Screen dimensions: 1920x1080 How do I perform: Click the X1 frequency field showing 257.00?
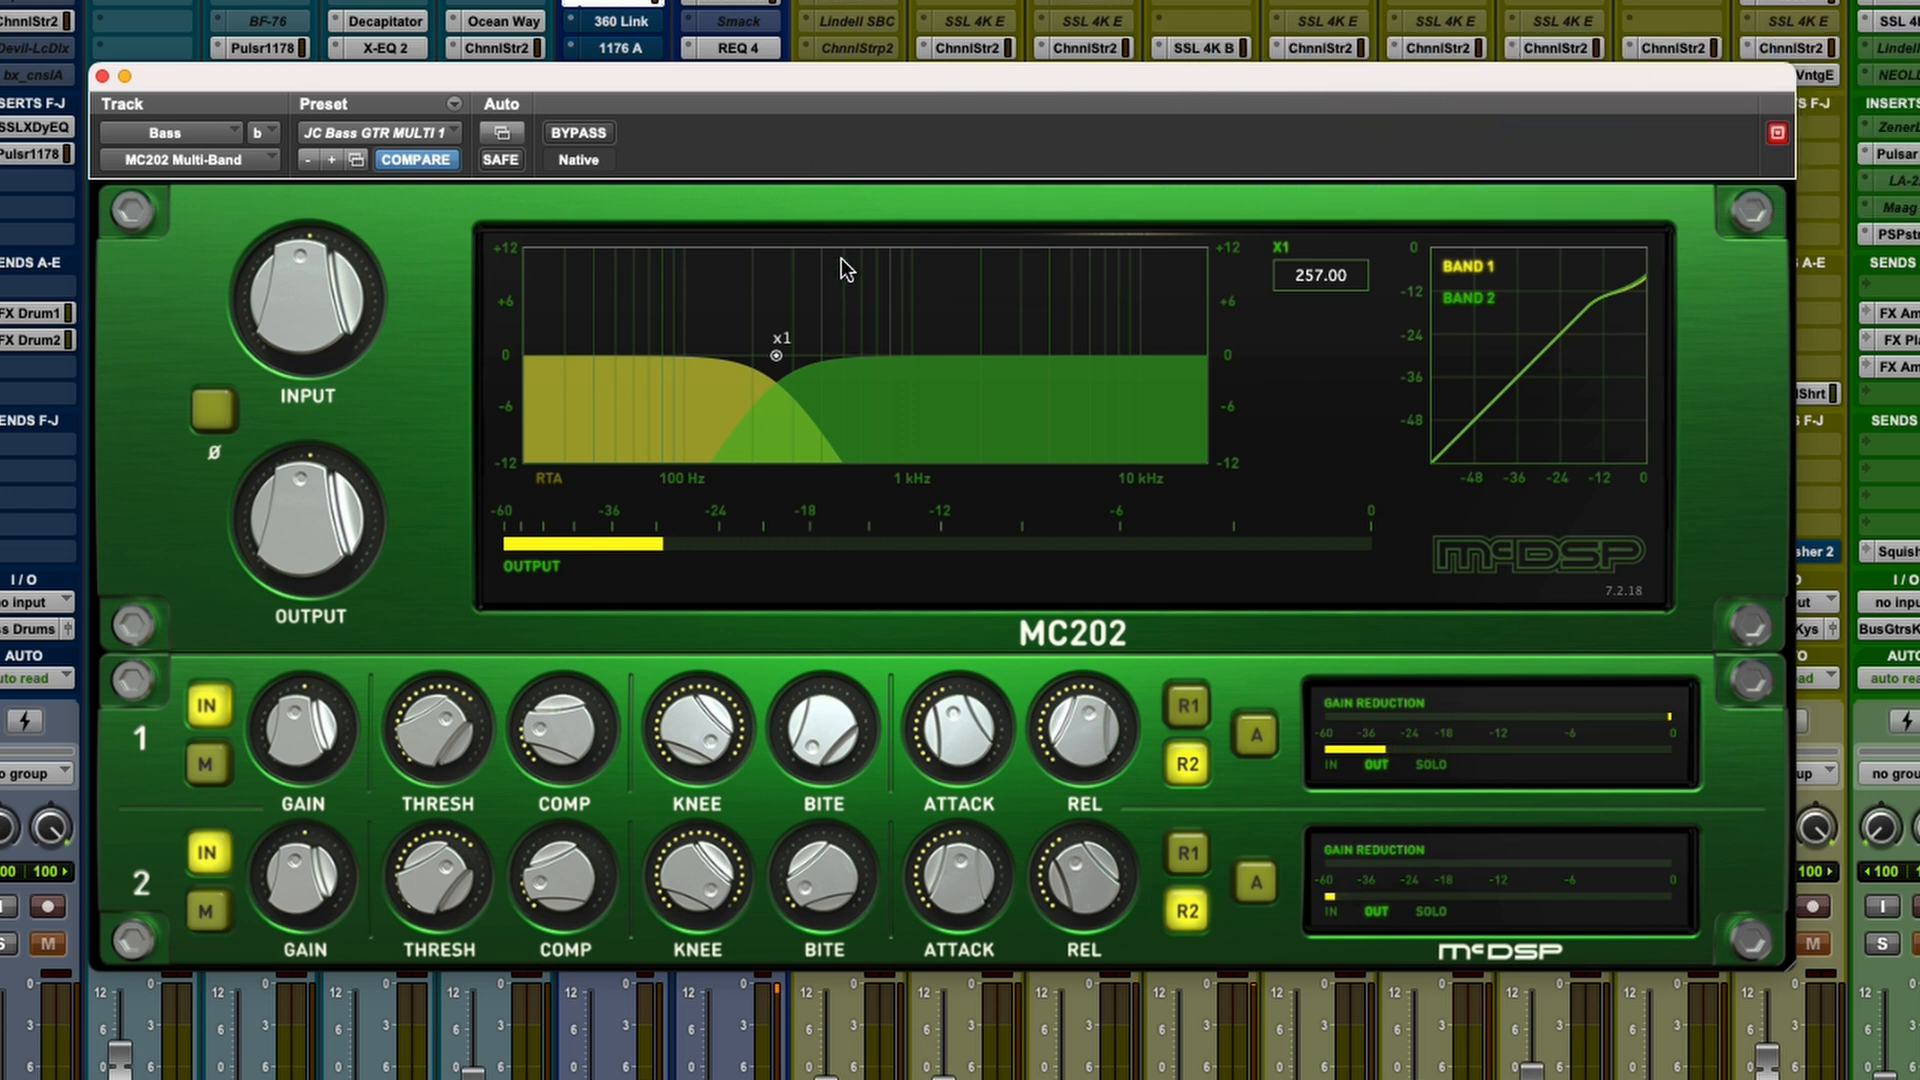point(1320,275)
